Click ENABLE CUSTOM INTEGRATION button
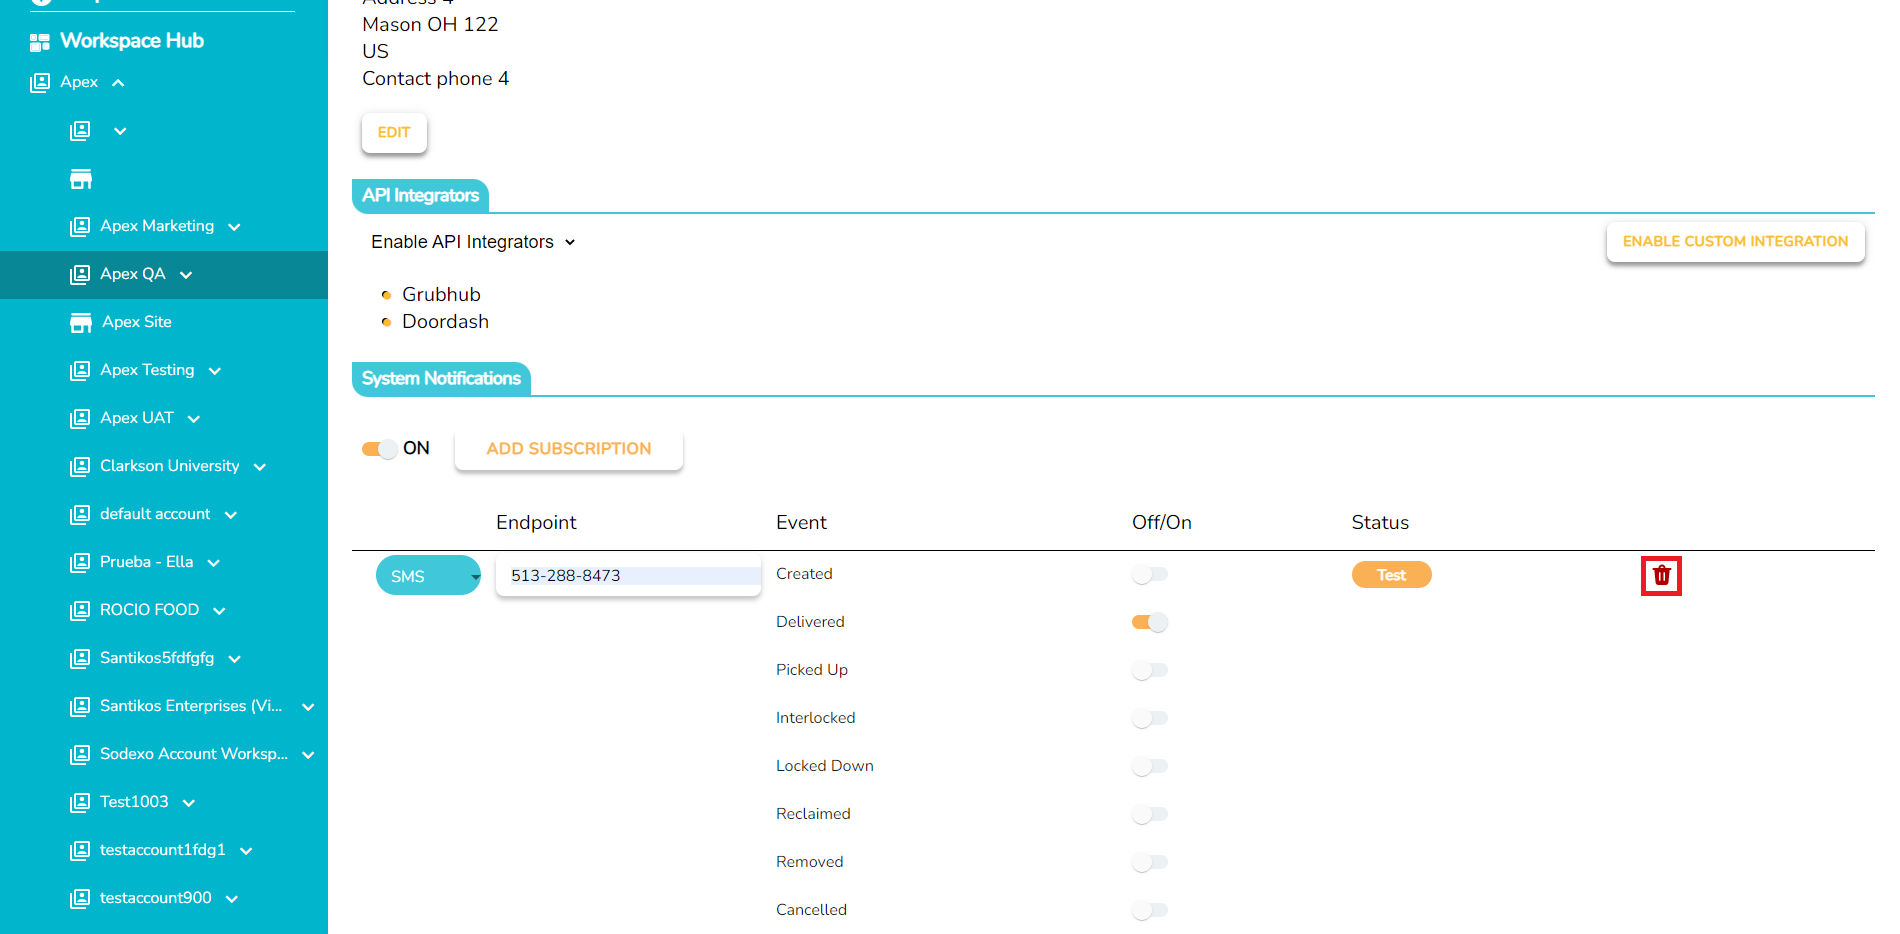Image resolution: width=1900 pixels, height=934 pixels. (1735, 242)
